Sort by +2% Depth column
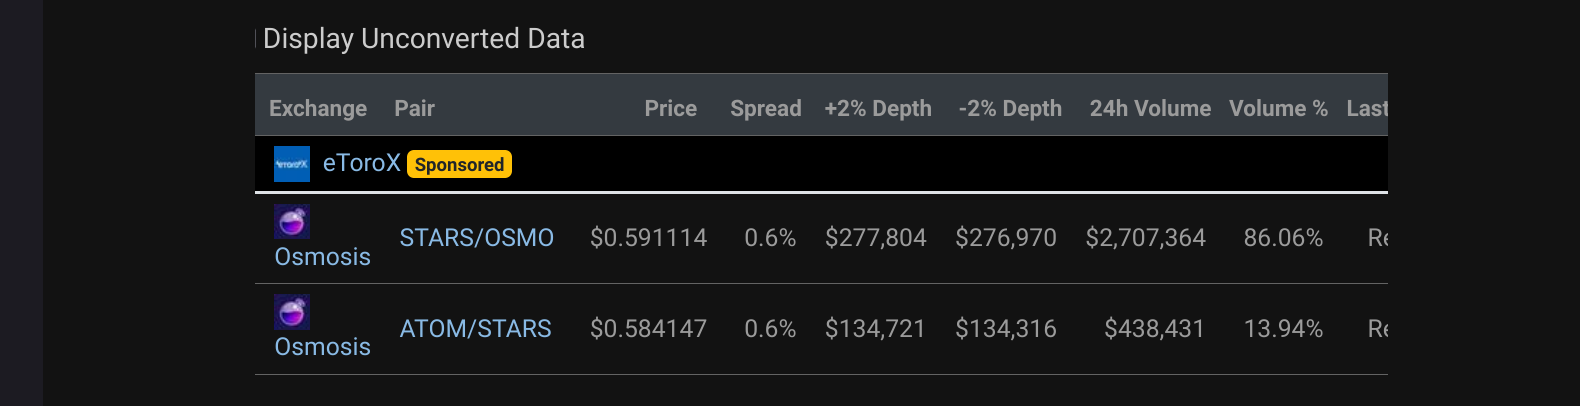The image size is (1580, 406). (x=877, y=108)
